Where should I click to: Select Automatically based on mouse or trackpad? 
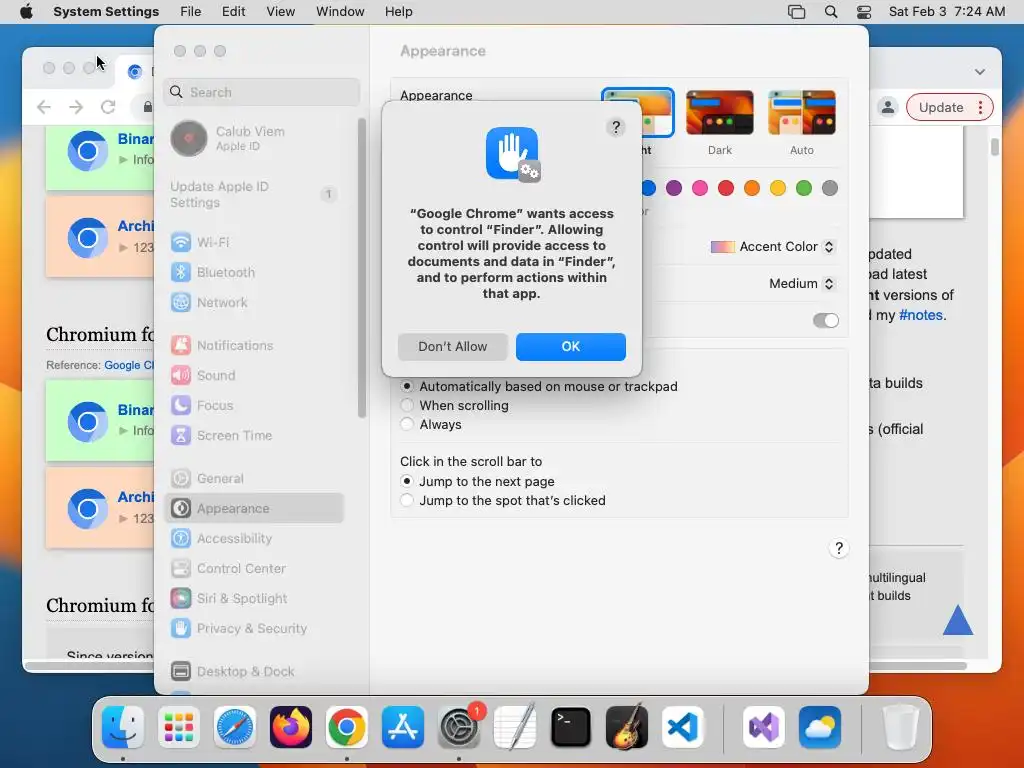click(407, 387)
